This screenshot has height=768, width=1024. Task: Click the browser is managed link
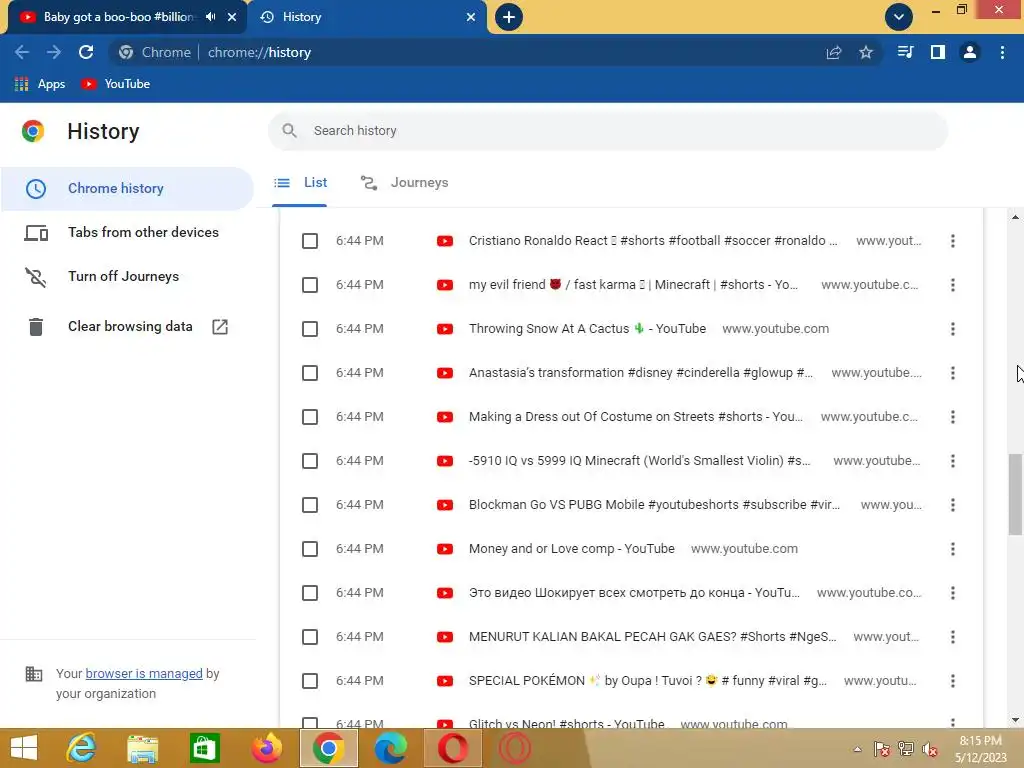[x=144, y=673]
